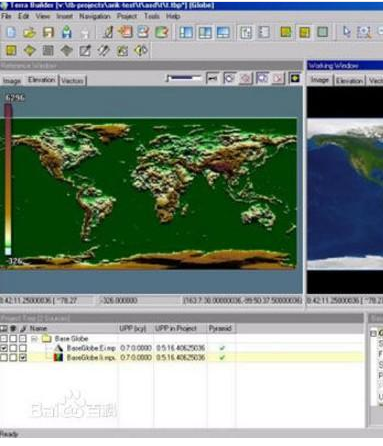Click the pencil edit icon in second toolbar

click(85, 51)
